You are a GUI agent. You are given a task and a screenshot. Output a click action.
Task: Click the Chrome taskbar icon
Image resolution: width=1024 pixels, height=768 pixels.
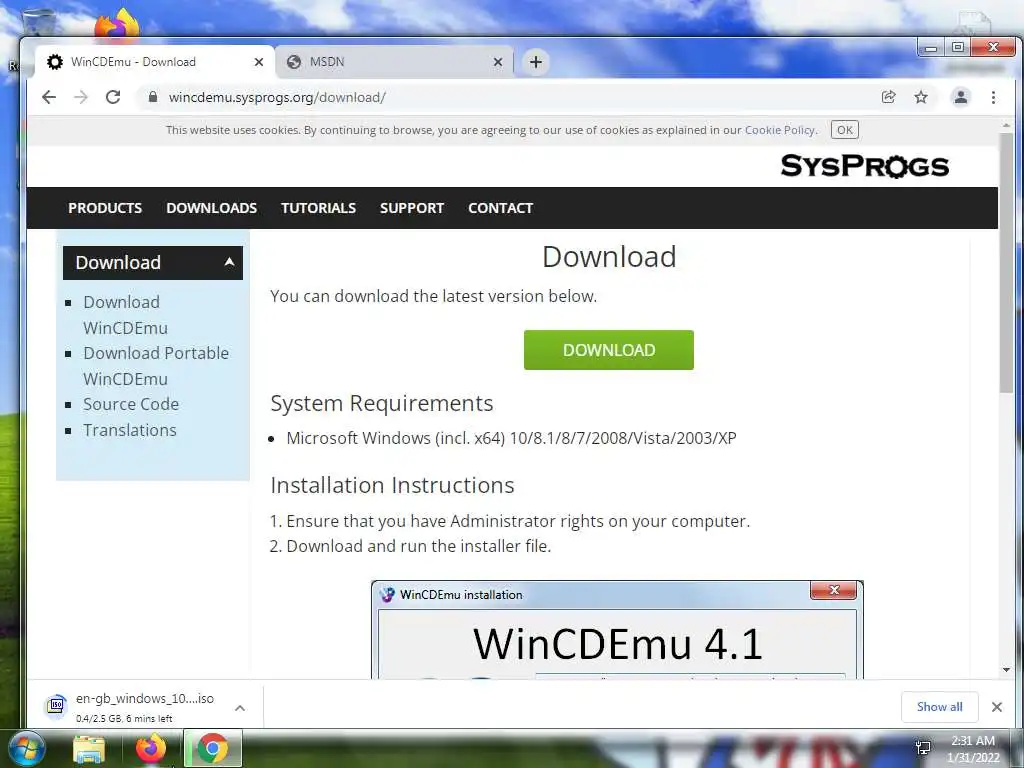coord(213,748)
